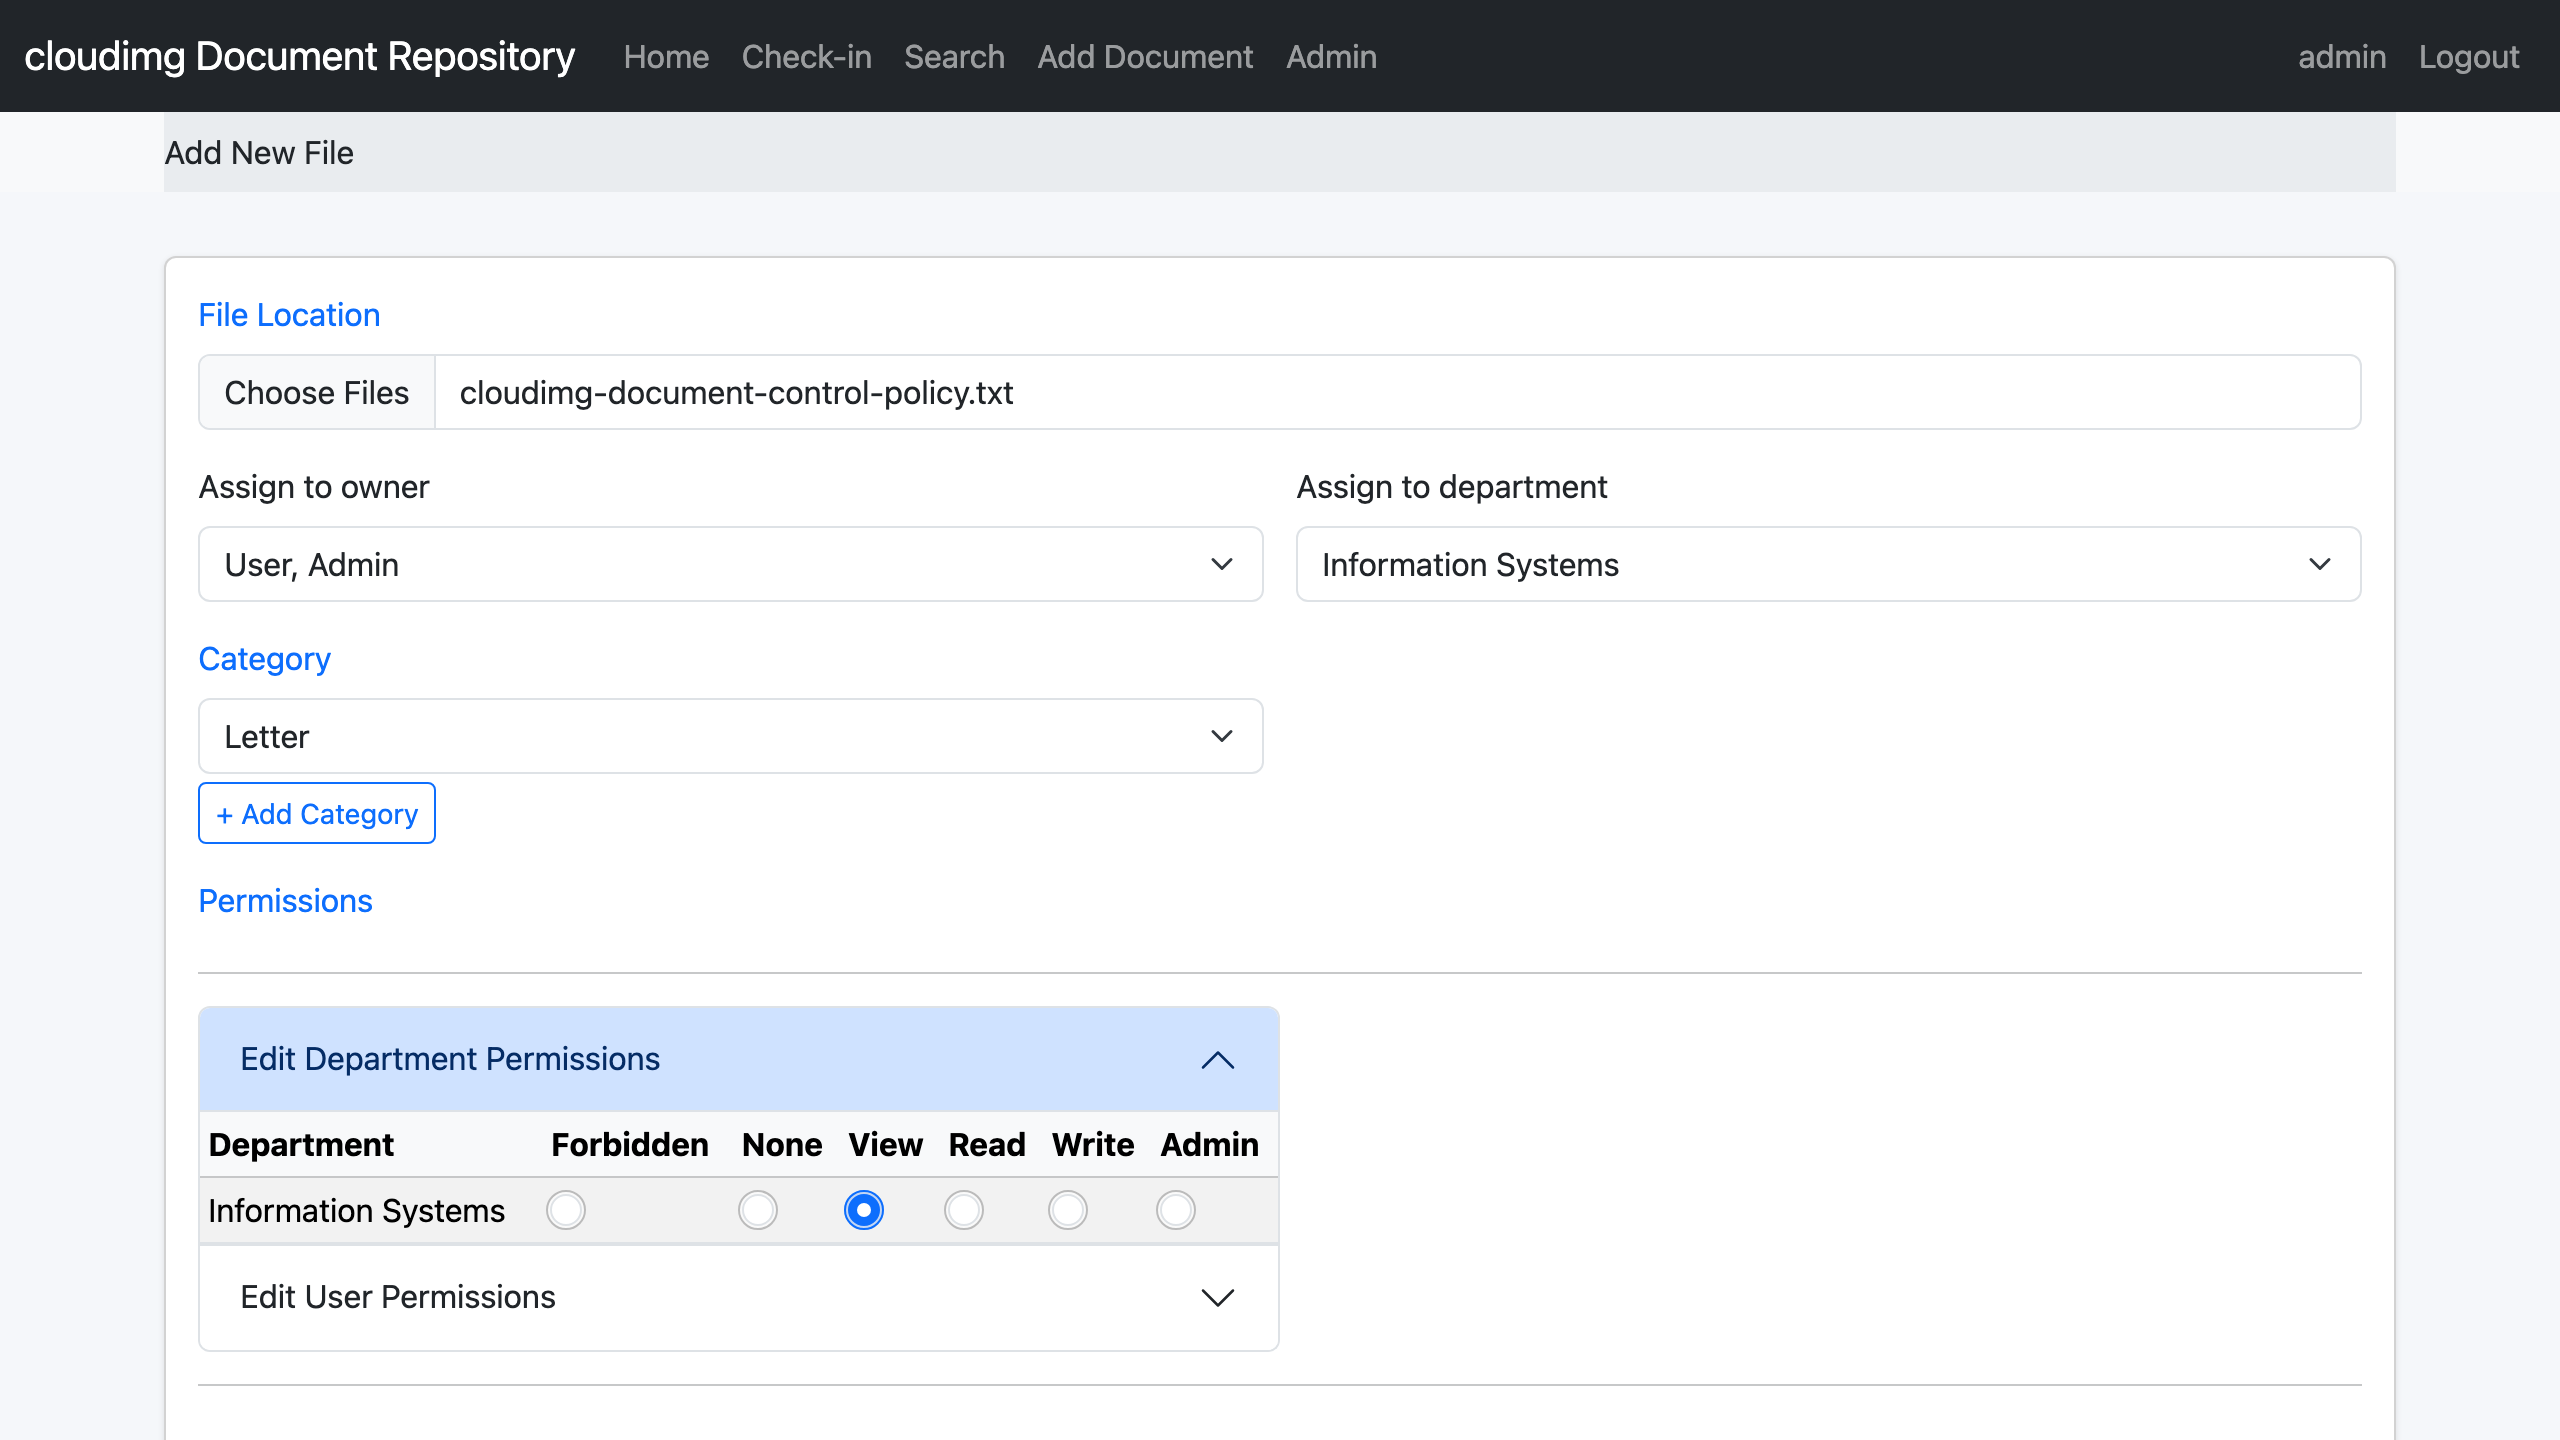Click the File Location label
Viewport: 2560px width, 1440px height.
[x=289, y=315]
